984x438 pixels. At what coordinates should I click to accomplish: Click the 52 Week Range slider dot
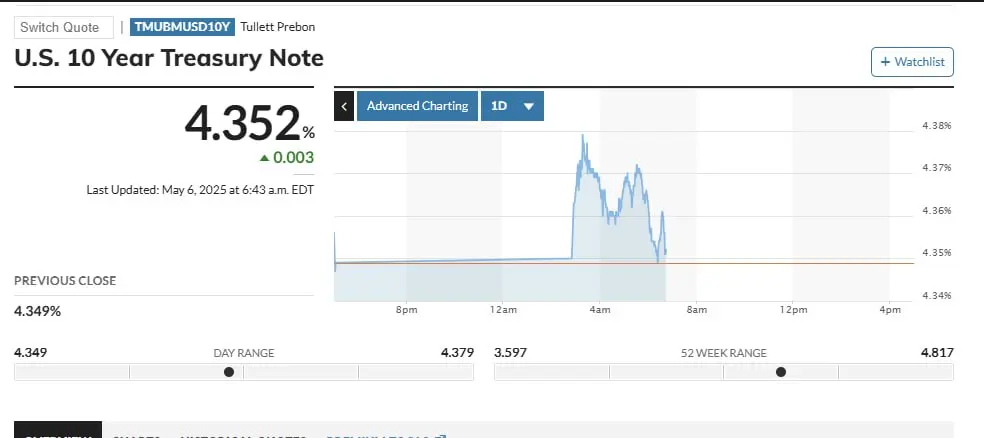pyautogui.click(x=781, y=372)
